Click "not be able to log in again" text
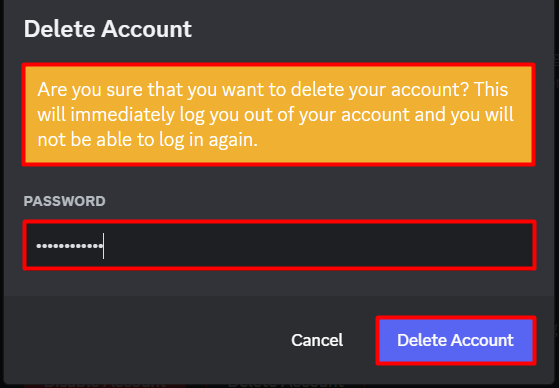Viewport: 559px width, 388px height. click(147, 140)
